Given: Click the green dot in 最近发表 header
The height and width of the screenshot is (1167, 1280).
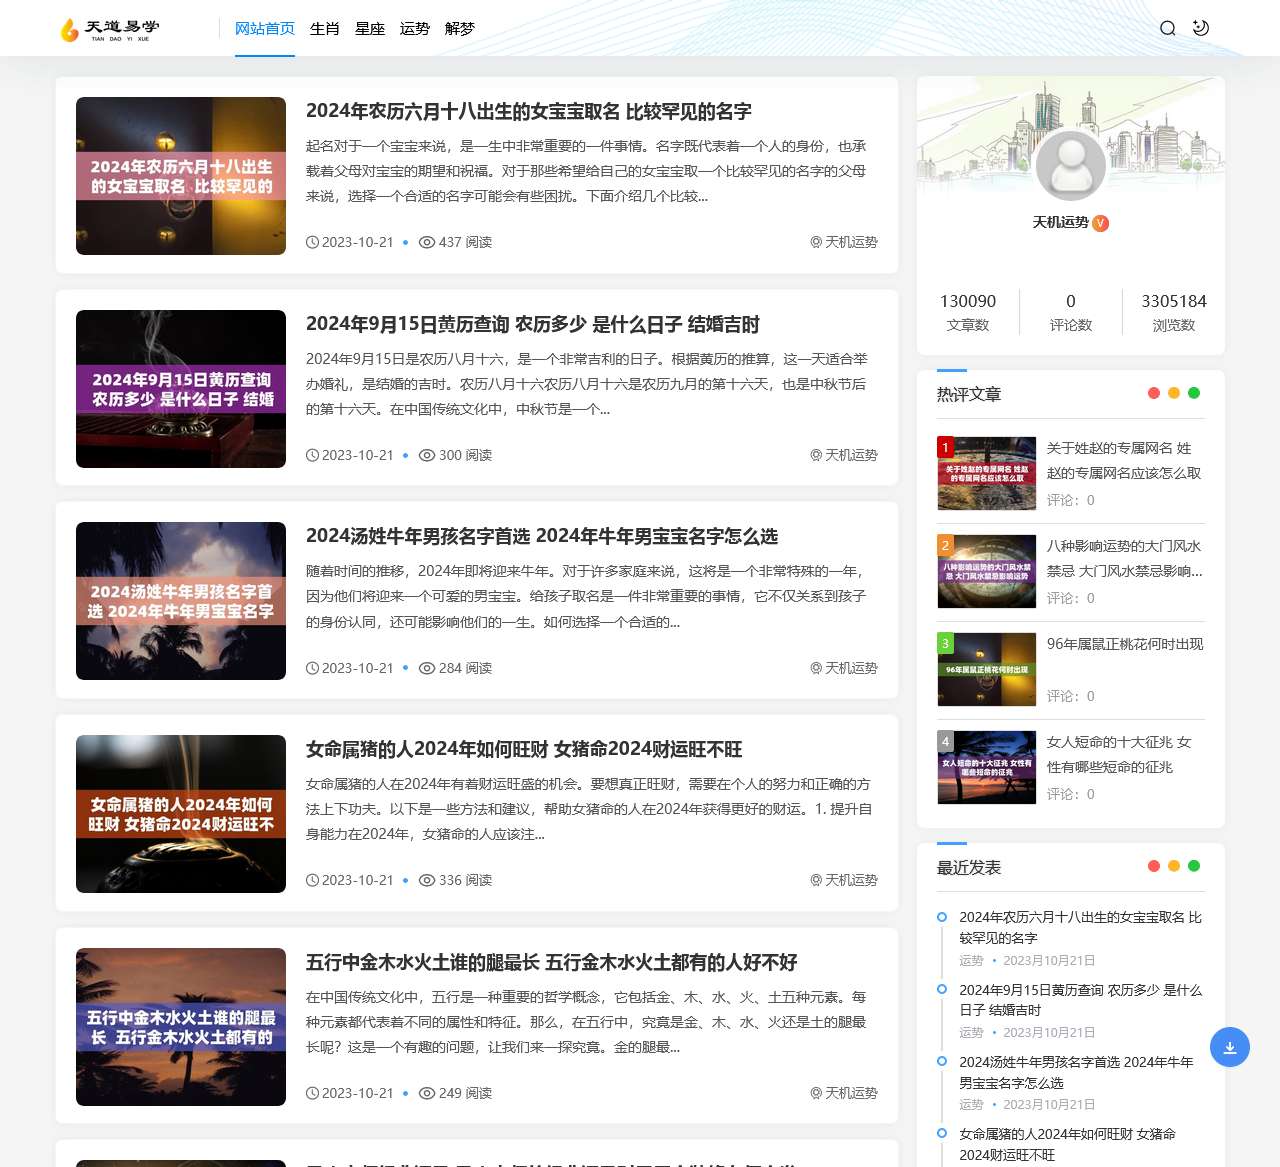Looking at the screenshot, I should (1194, 866).
